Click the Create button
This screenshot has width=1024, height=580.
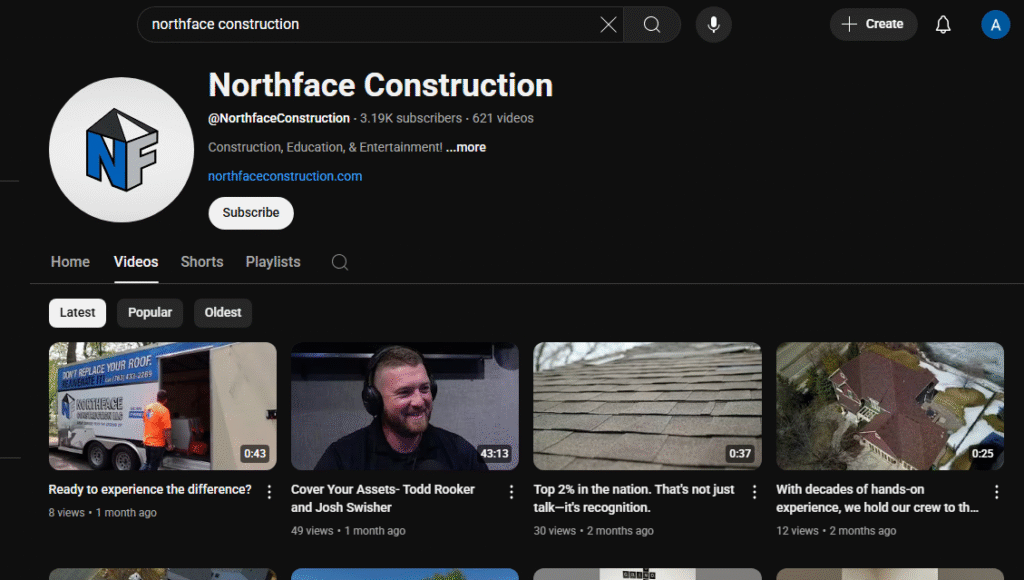tap(873, 24)
